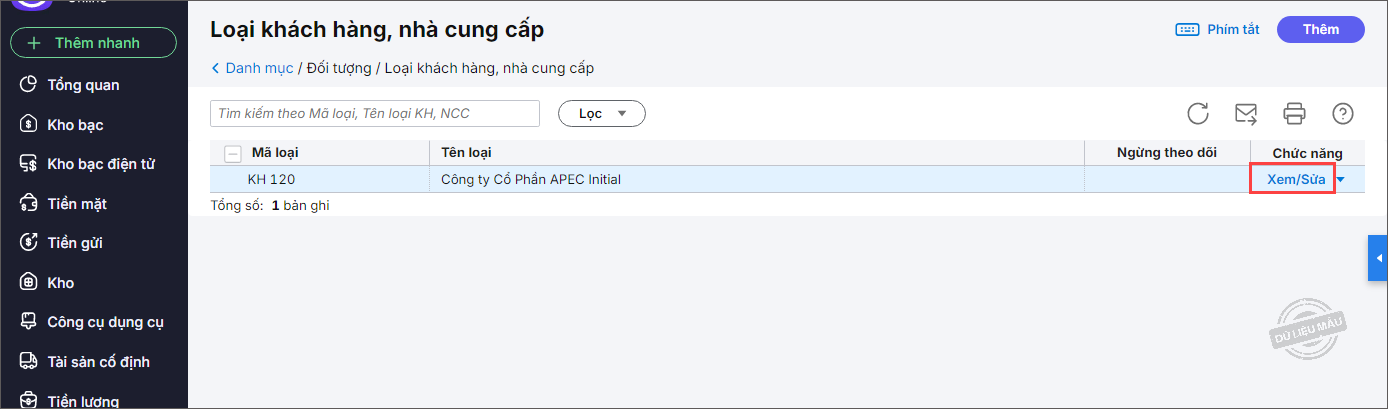
Task: Open the Lọc filter dropdown
Action: coord(601,114)
